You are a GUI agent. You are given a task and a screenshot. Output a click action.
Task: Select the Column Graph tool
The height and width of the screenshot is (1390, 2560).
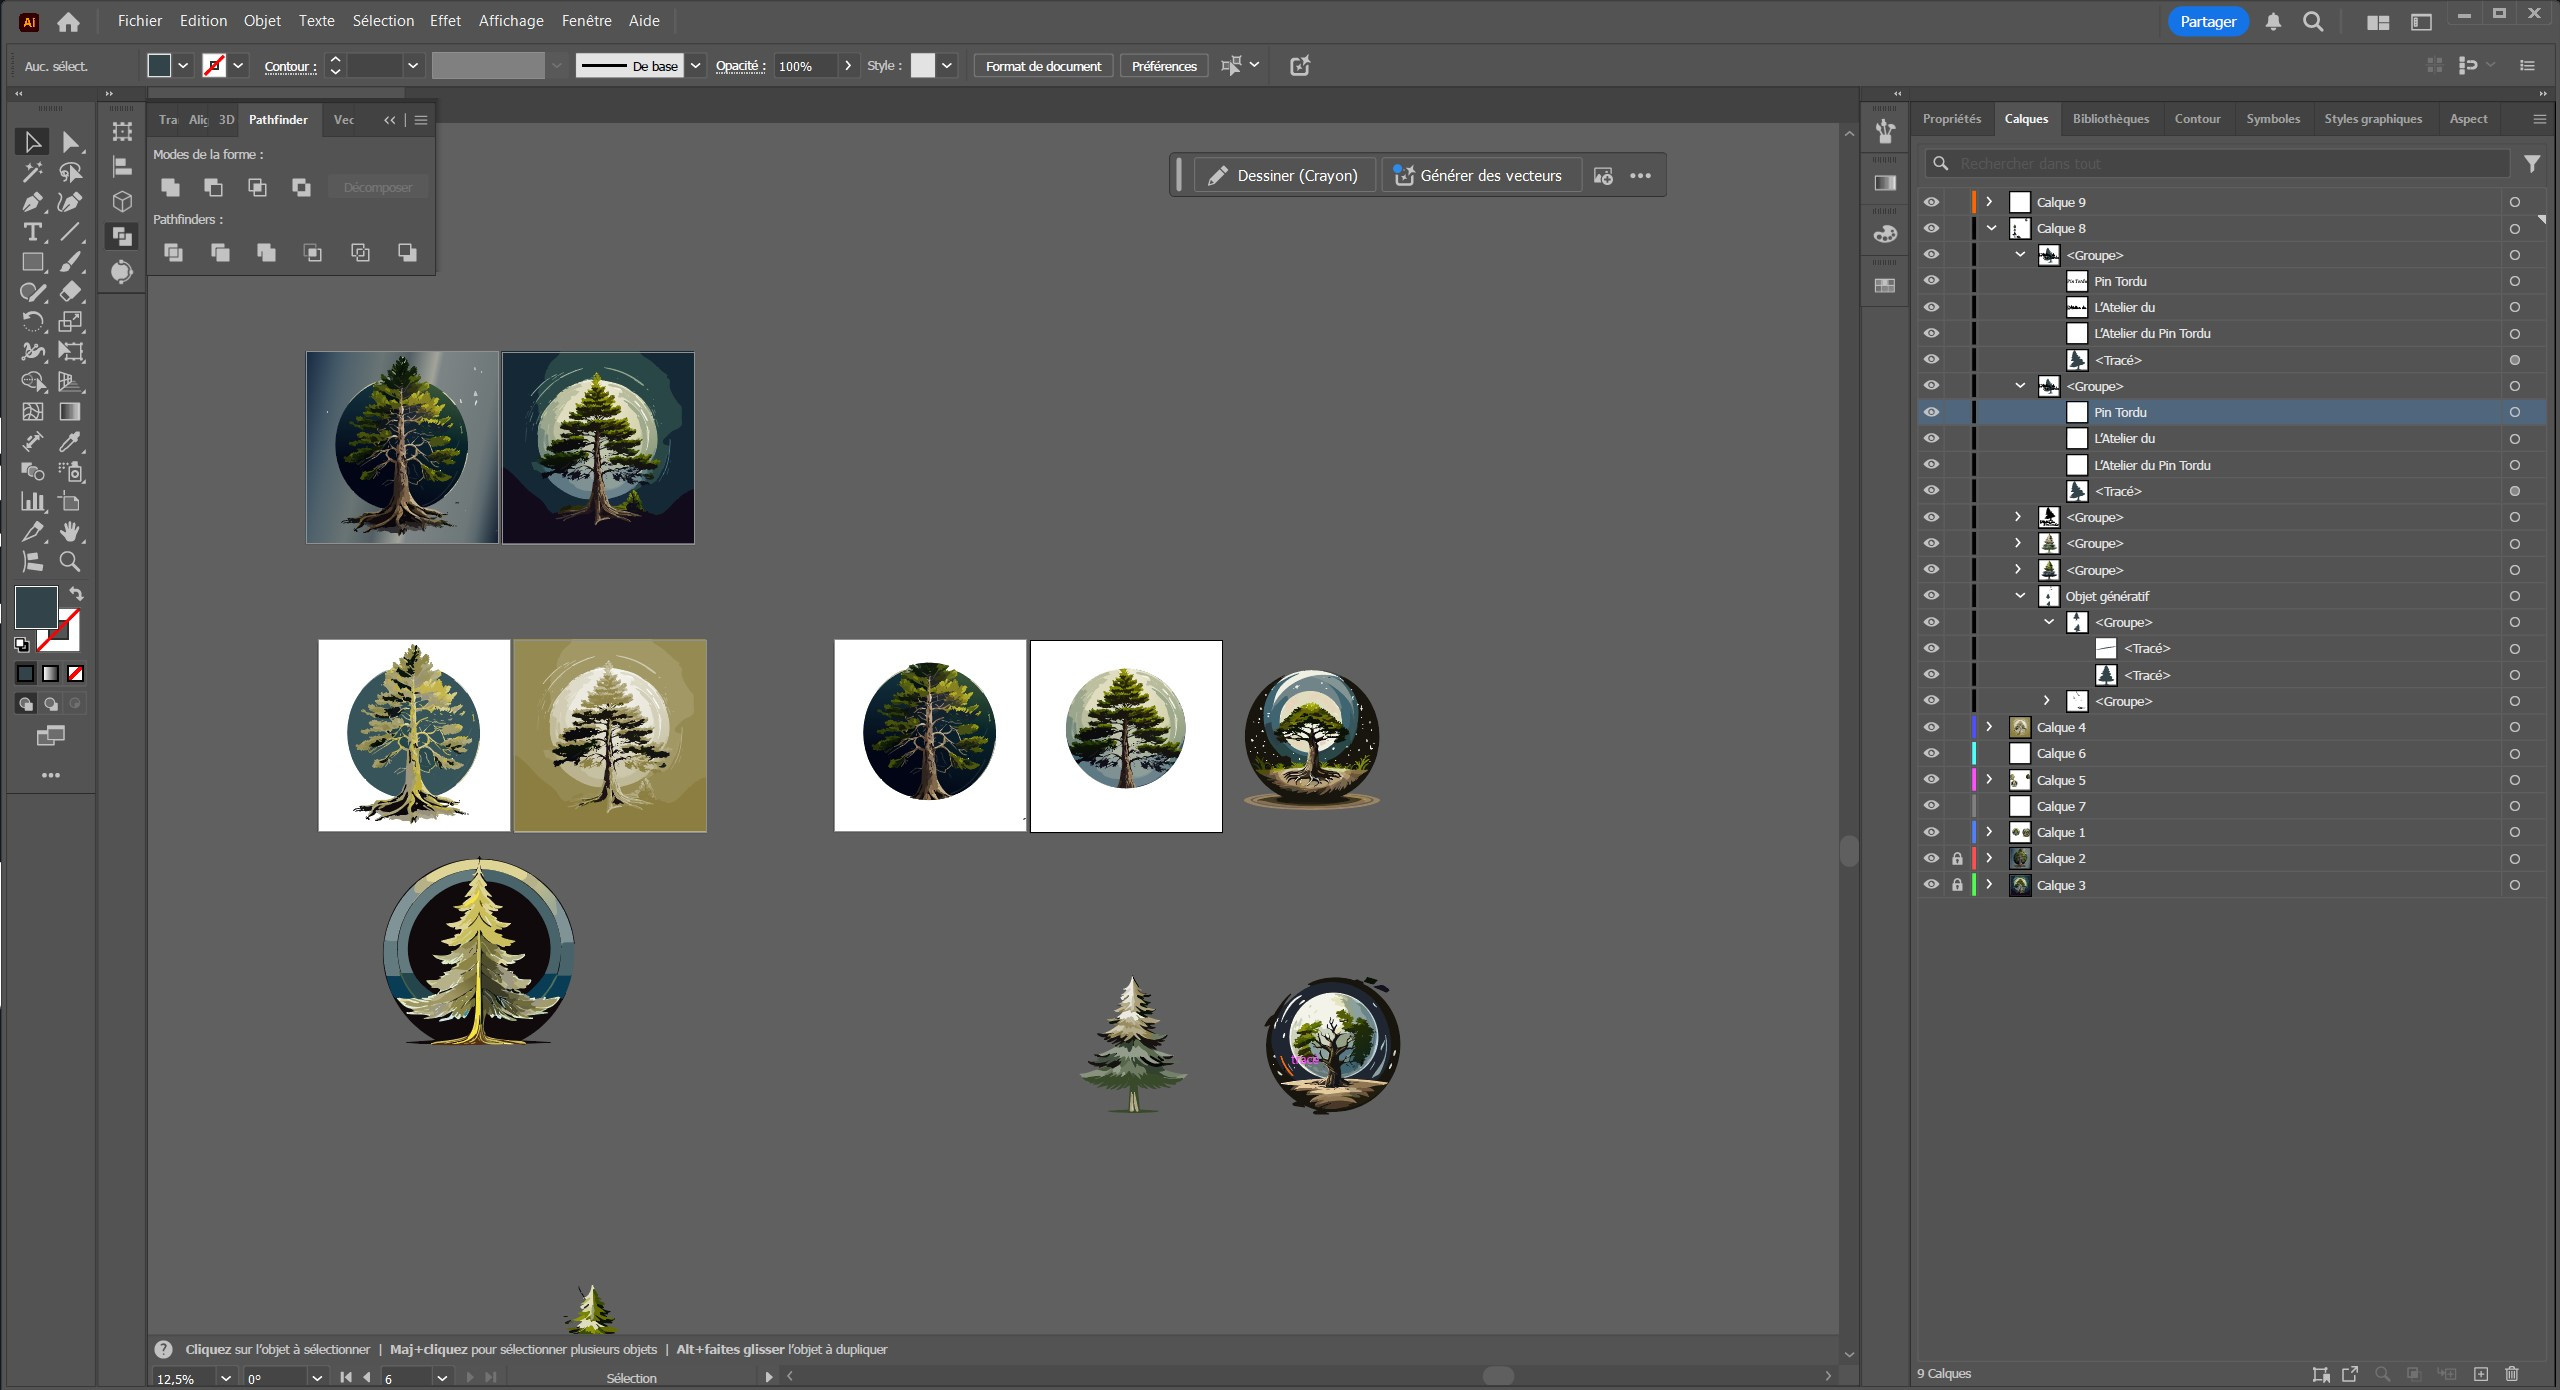(x=33, y=502)
